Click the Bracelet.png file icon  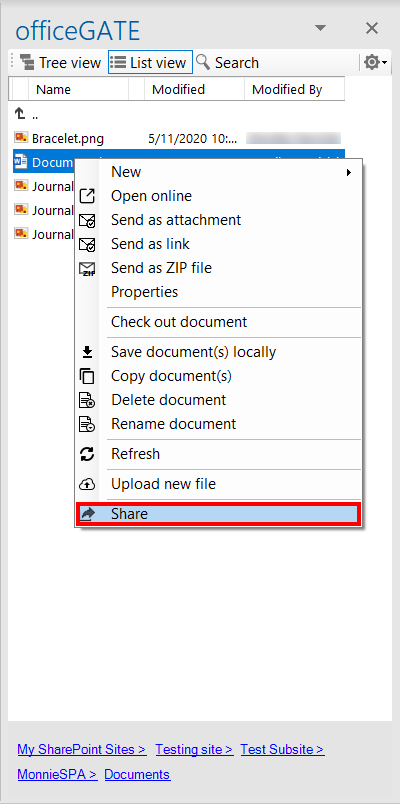pos(21,137)
